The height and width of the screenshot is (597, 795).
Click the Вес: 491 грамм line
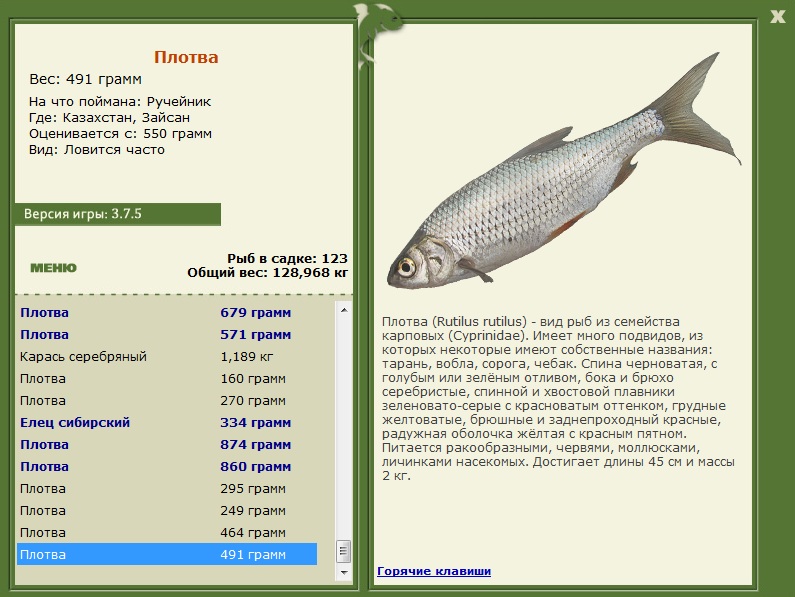pos(86,79)
